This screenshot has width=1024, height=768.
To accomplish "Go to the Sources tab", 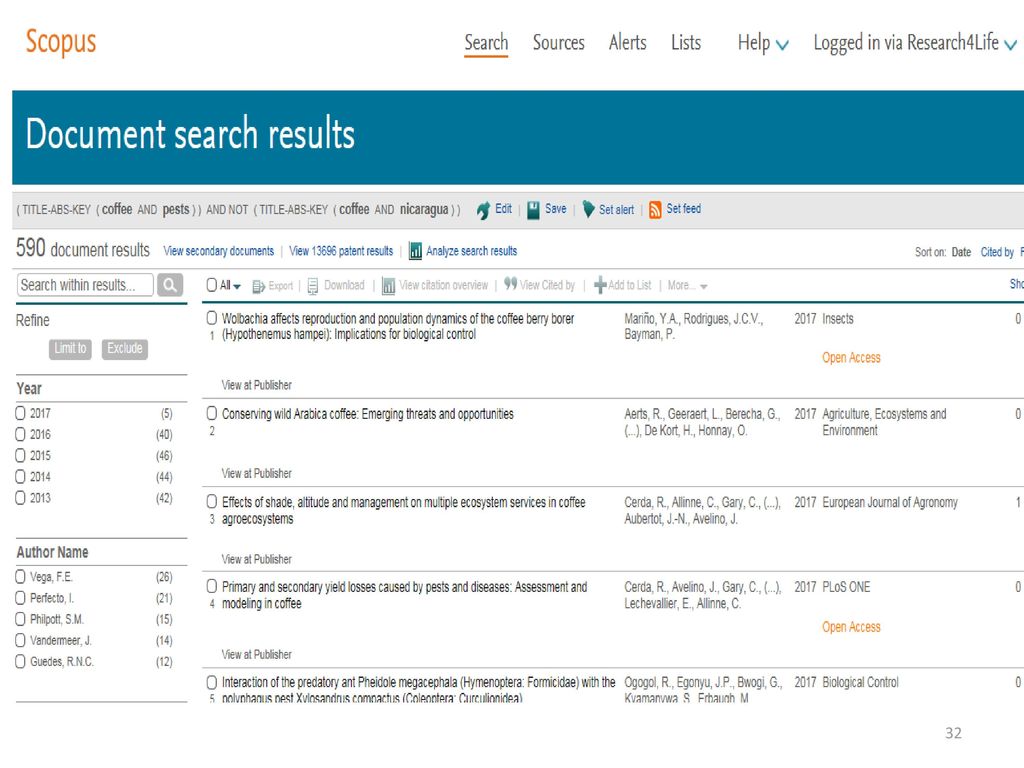I will [558, 43].
